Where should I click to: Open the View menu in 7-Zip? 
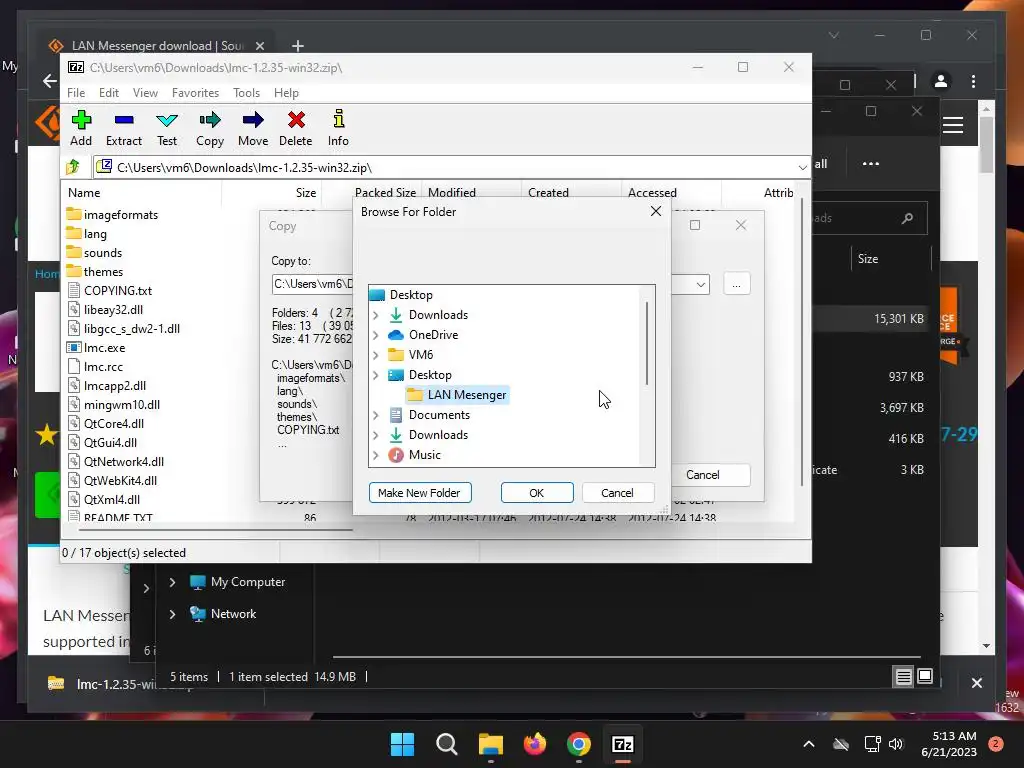pos(145,93)
